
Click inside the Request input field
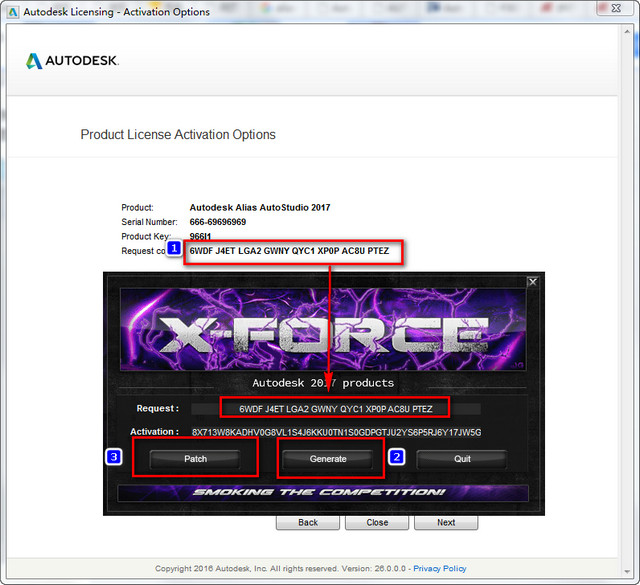click(335, 408)
